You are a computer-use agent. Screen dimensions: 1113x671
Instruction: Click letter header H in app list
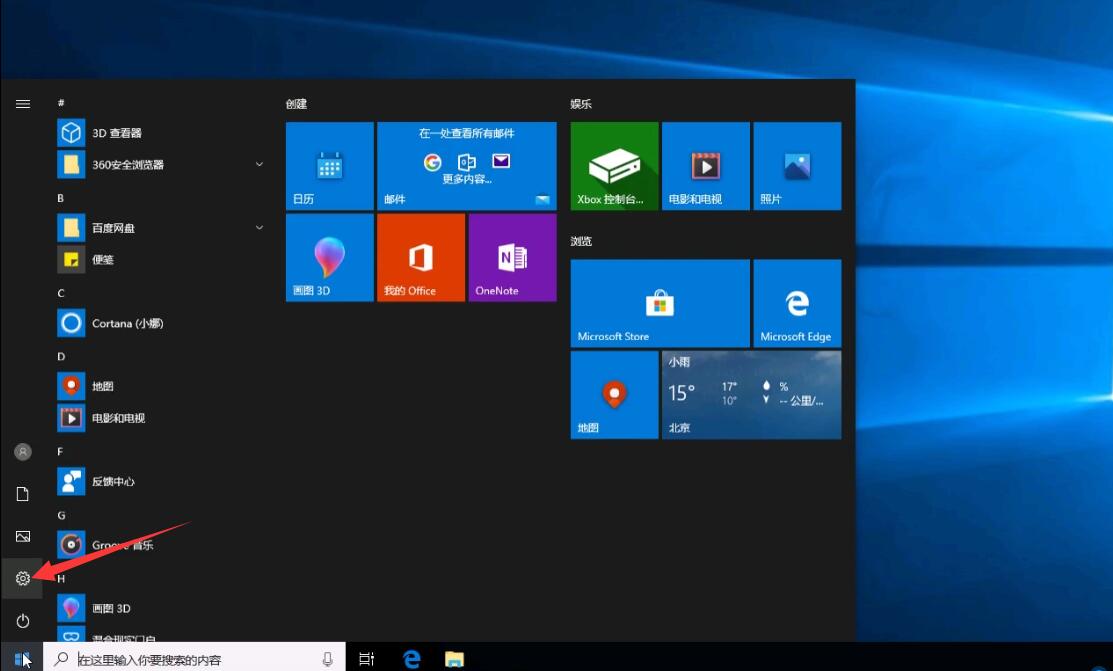tap(61, 579)
